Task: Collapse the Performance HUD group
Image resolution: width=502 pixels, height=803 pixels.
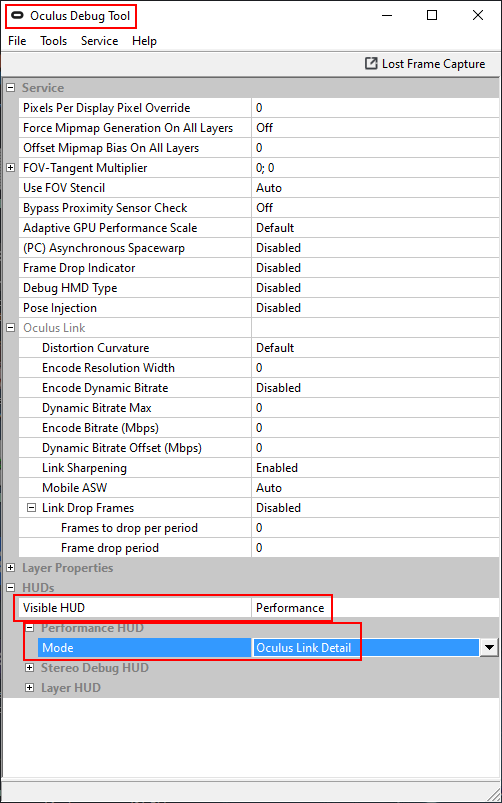Action: [30, 627]
